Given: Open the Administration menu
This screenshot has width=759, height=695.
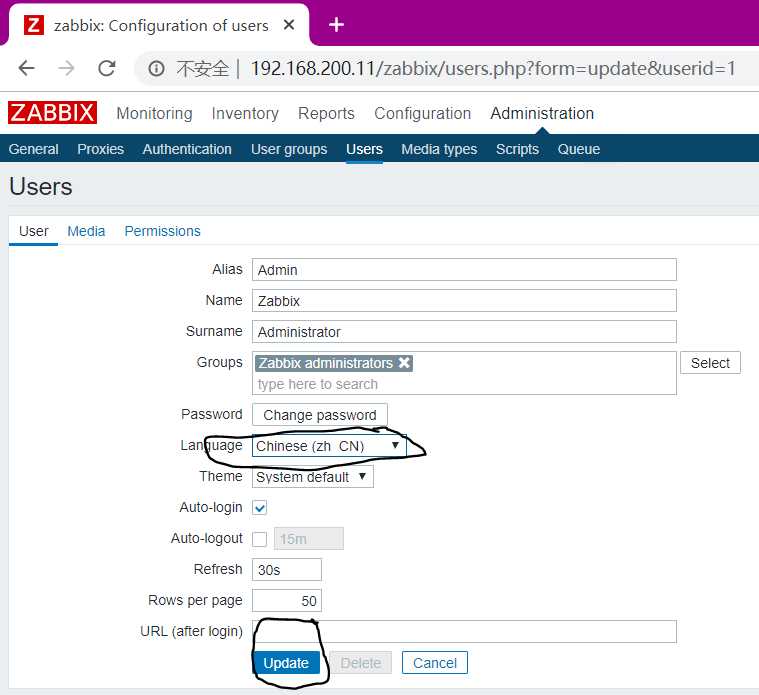Looking at the screenshot, I should [x=542, y=113].
